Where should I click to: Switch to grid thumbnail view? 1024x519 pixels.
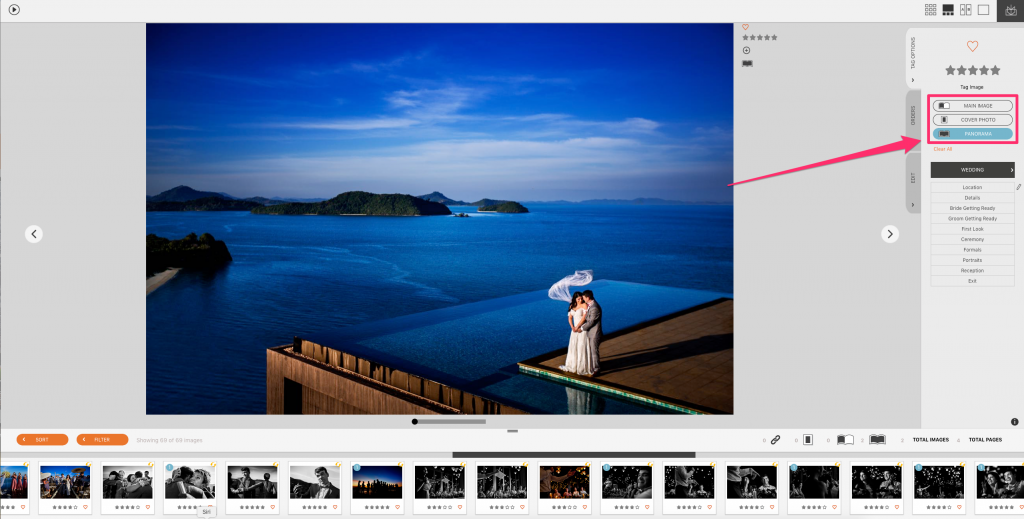tap(931, 10)
